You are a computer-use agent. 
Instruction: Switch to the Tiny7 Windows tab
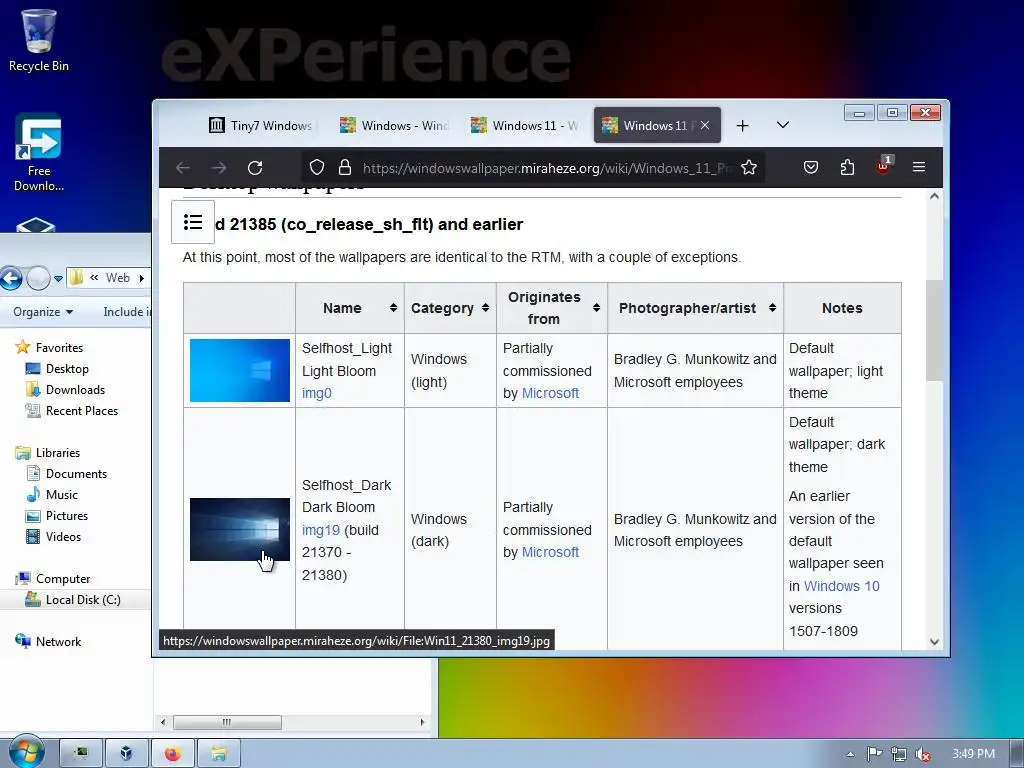pyautogui.click(x=261, y=125)
